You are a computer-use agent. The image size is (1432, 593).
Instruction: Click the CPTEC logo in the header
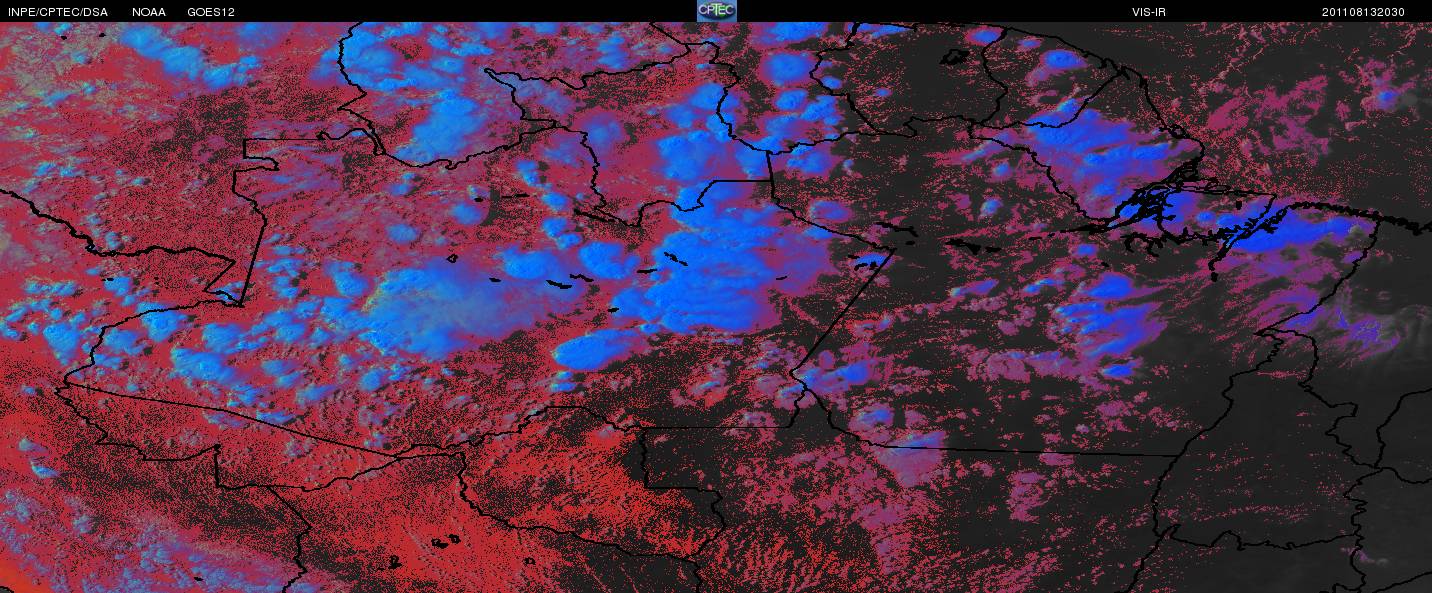(x=716, y=11)
